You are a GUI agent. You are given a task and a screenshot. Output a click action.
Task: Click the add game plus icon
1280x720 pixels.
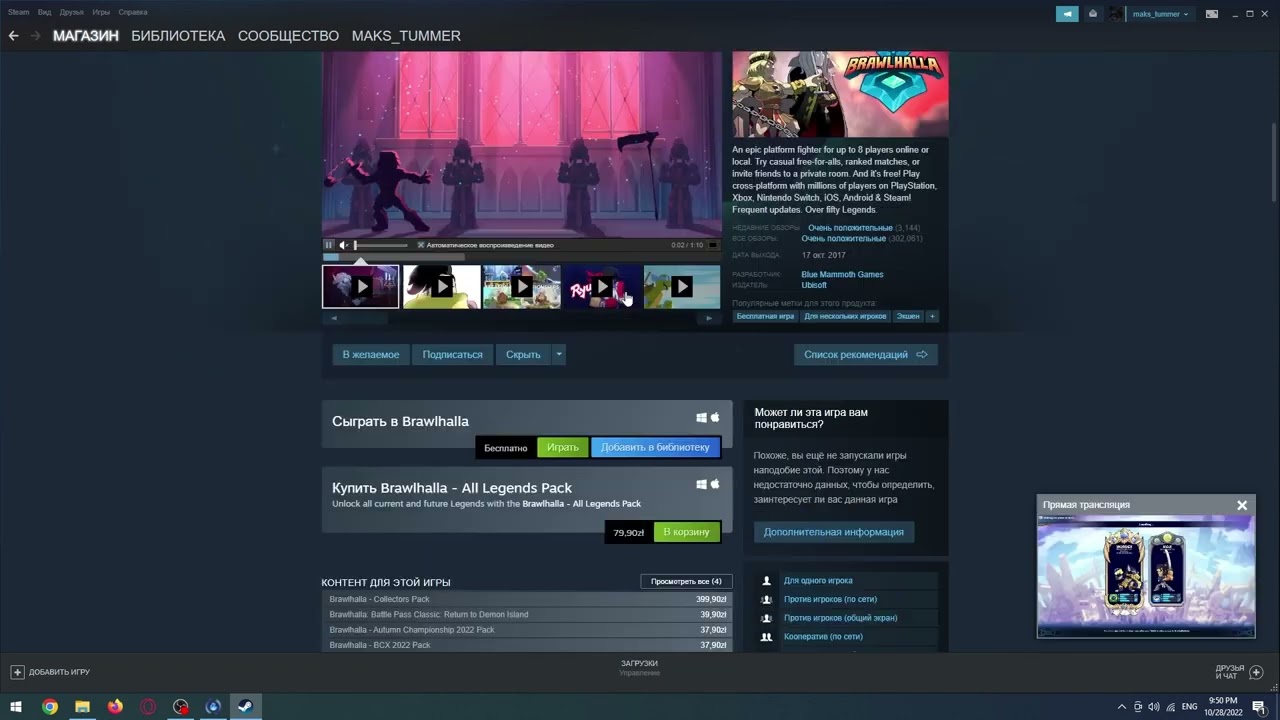point(17,672)
